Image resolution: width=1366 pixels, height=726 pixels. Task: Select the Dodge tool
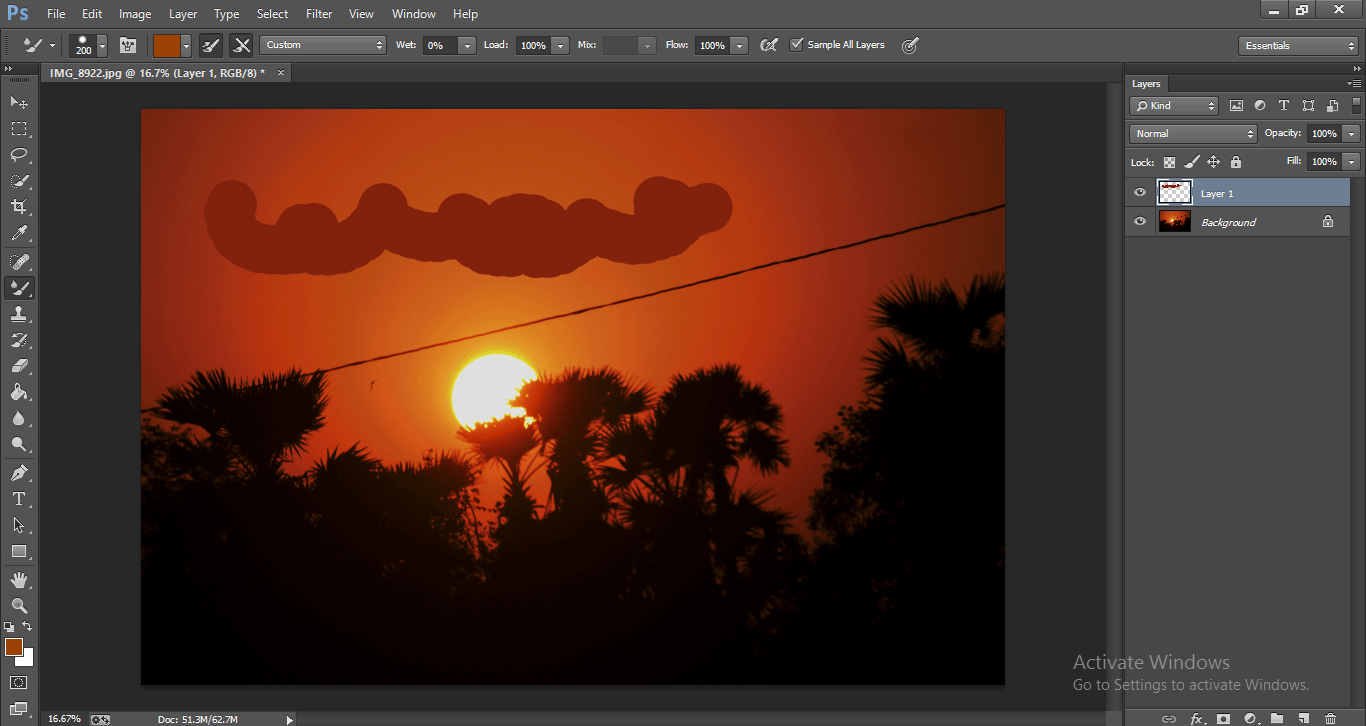pos(19,444)
